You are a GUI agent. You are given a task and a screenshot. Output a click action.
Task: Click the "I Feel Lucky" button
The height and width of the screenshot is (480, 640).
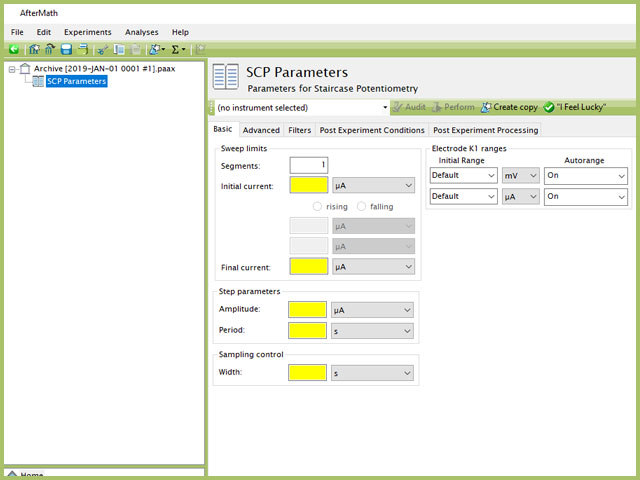(x=575, y=107)
